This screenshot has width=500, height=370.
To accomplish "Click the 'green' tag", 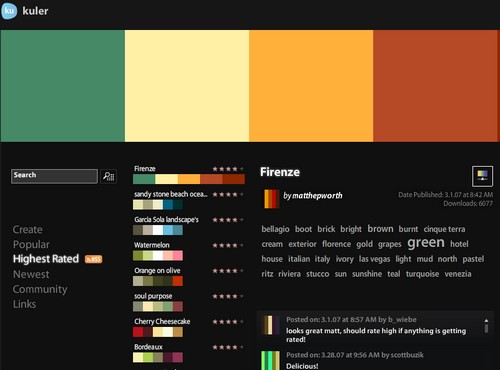I will [426, 243].
